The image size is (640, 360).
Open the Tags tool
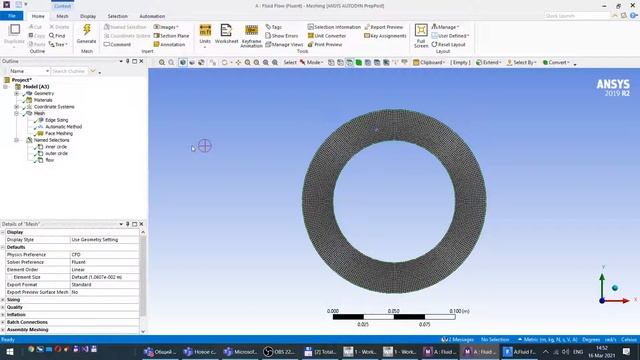[273, 27]
